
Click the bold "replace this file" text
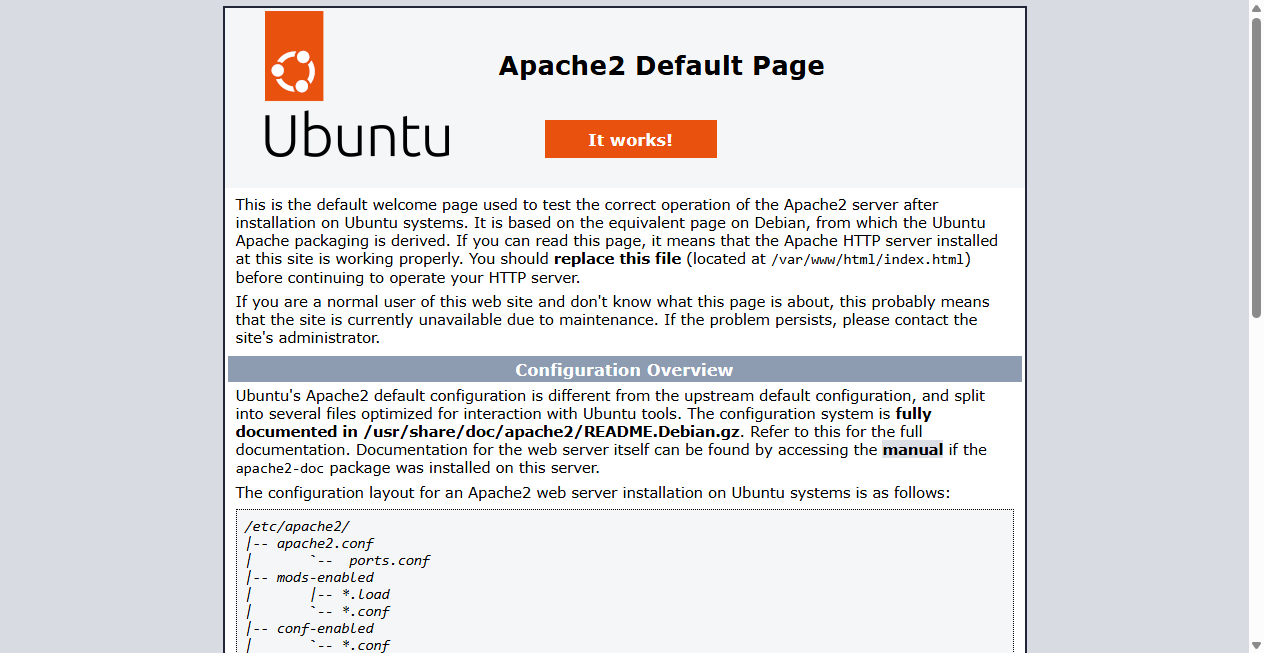(617, 259)
